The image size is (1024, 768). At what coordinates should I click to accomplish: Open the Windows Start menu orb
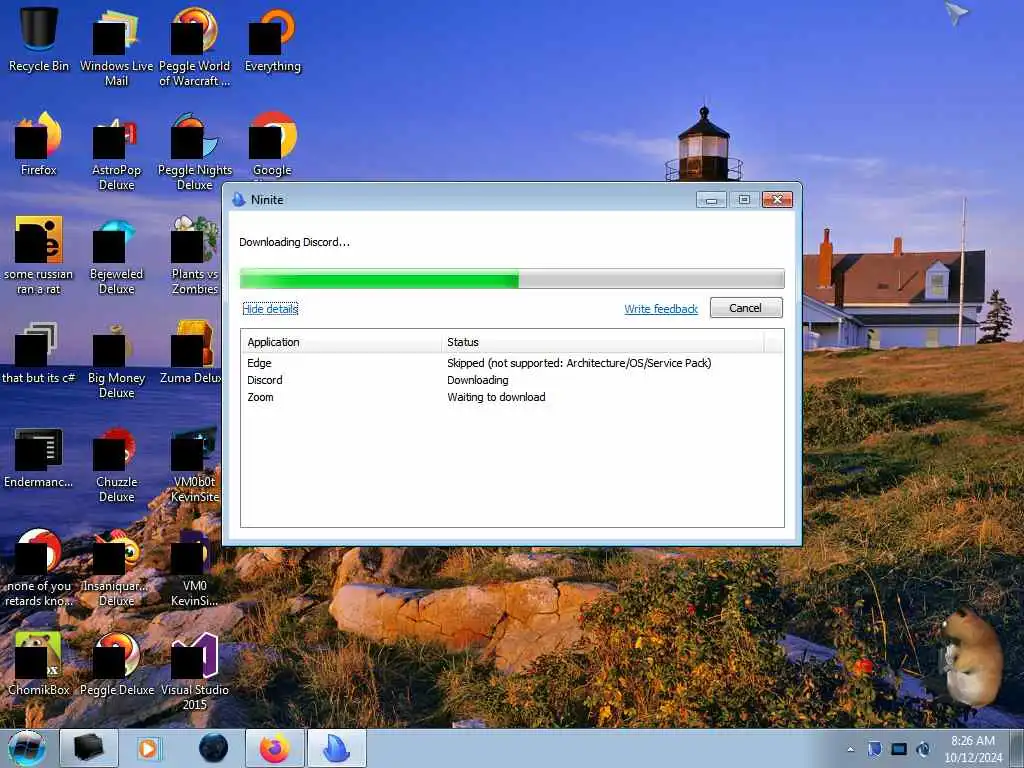click(x=27, y=748)
